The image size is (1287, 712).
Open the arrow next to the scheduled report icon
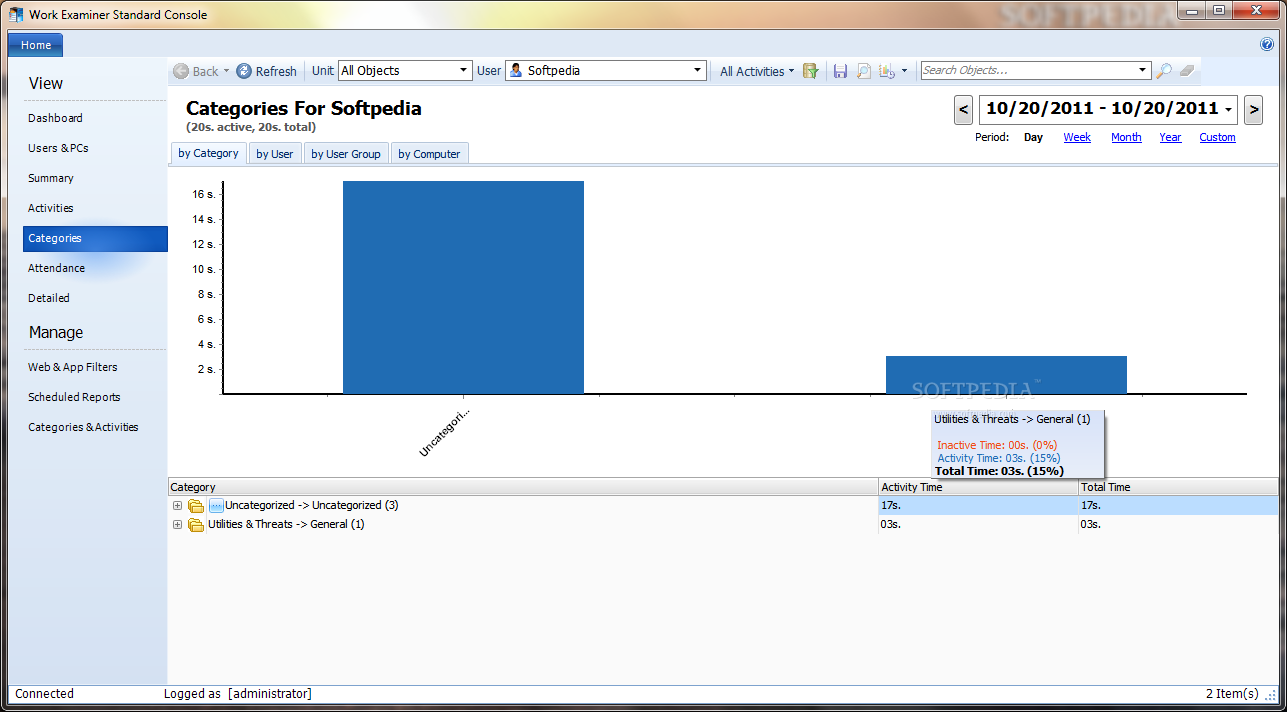[x=904, y=71]
